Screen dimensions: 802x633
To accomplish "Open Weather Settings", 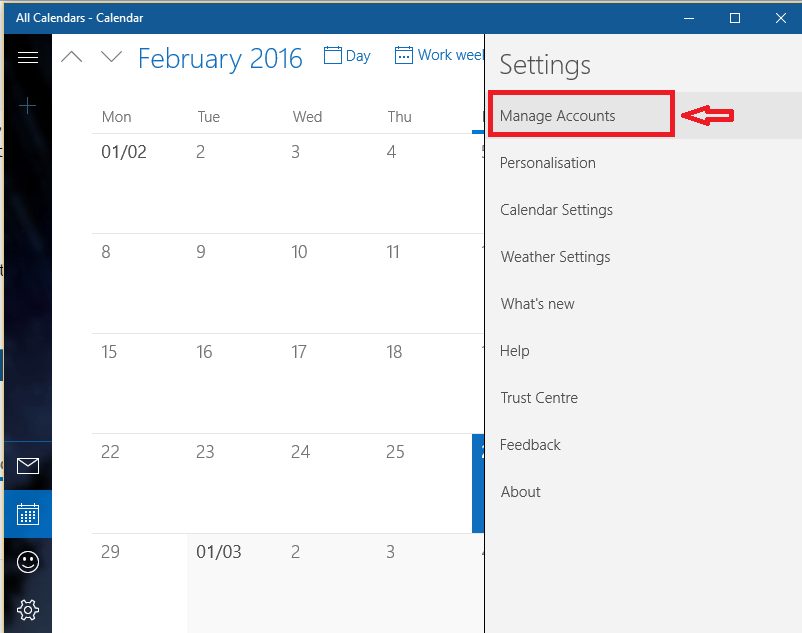I will click(555, 257).
